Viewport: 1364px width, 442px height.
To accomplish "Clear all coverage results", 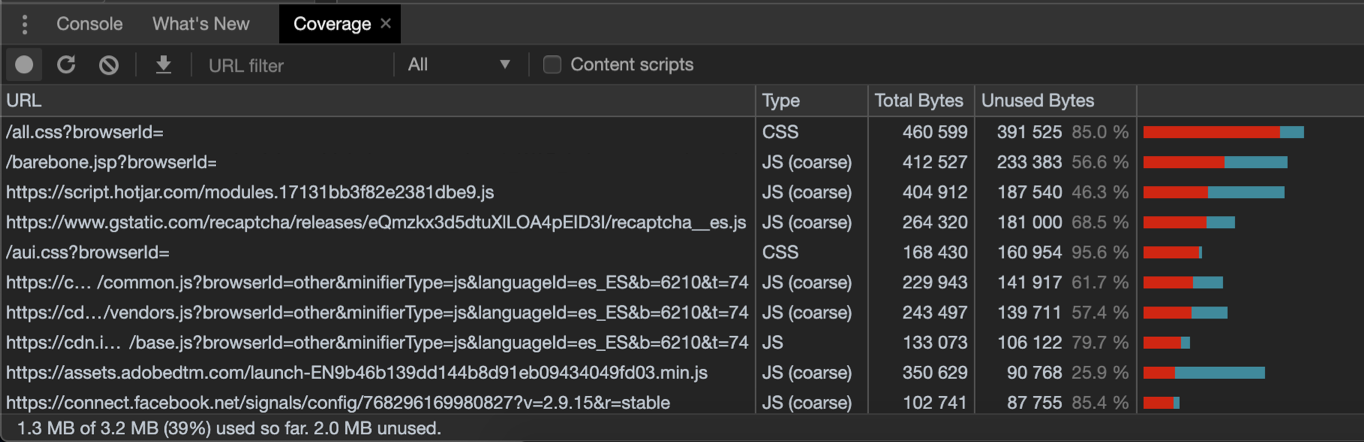I will pos(109,65).
